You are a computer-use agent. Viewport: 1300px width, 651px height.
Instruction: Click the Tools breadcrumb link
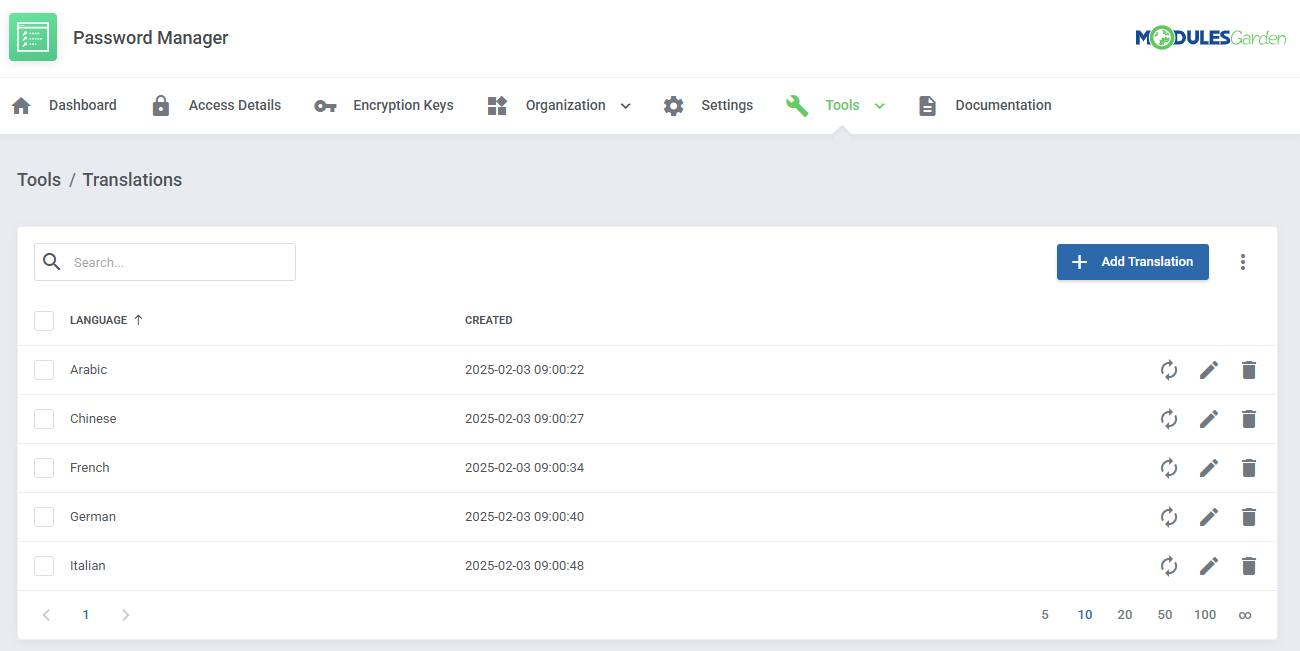[39, 180]
